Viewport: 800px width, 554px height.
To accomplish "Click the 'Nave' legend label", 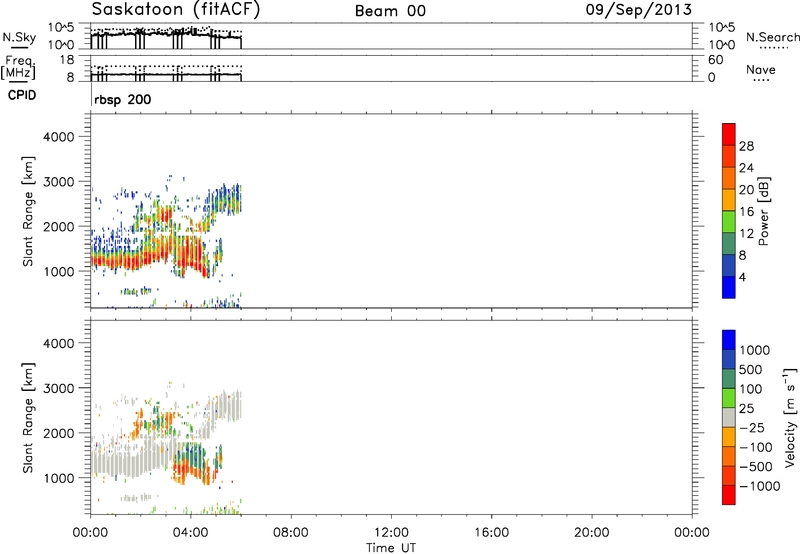I will 761,70.
